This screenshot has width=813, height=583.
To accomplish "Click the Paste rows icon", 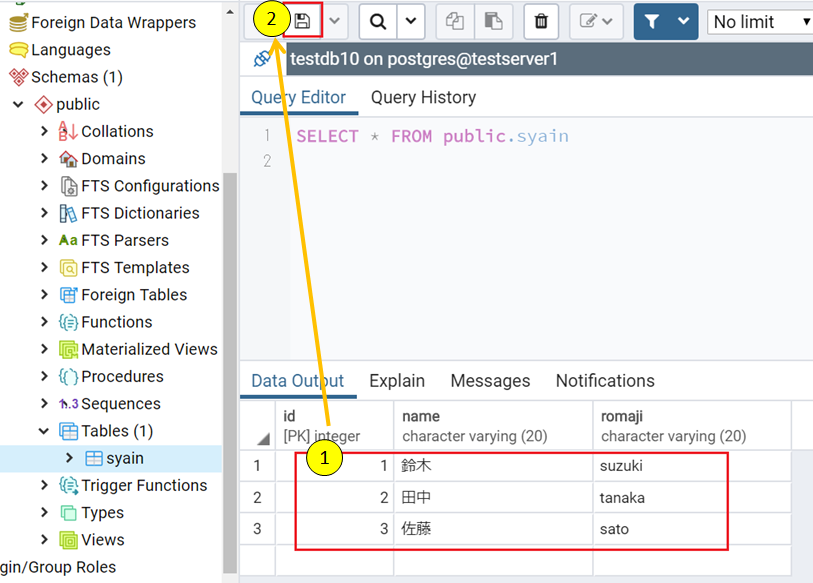I will pyautogui.click(x=493, y=21).
